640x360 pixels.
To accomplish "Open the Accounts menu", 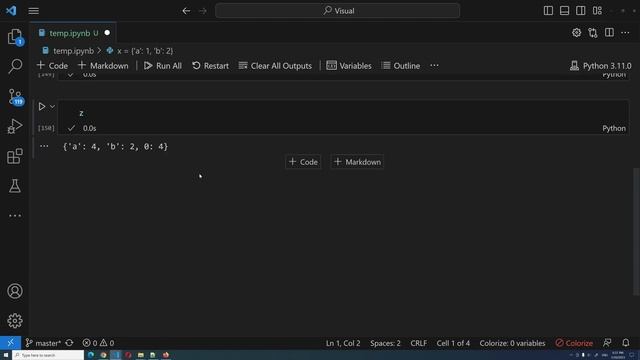I will pyautogui.click(x=15, y=291).
